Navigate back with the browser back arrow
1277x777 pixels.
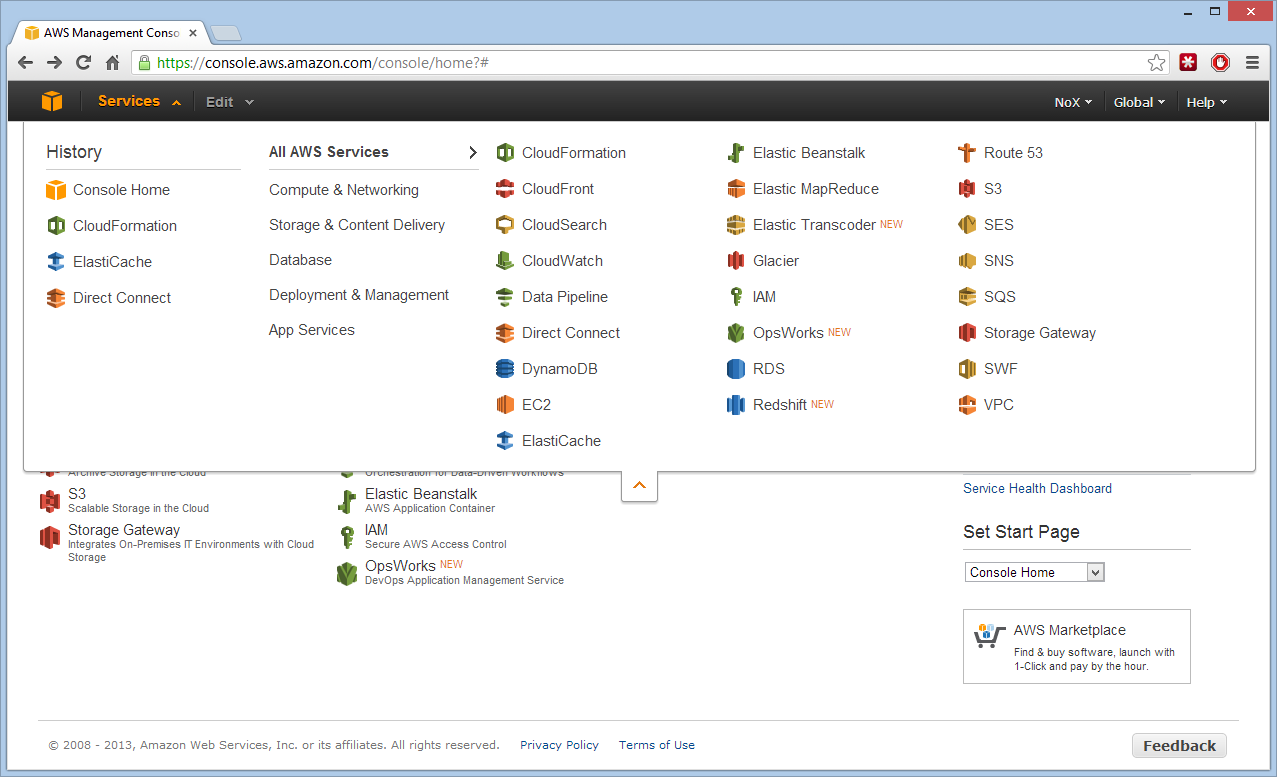26,63
